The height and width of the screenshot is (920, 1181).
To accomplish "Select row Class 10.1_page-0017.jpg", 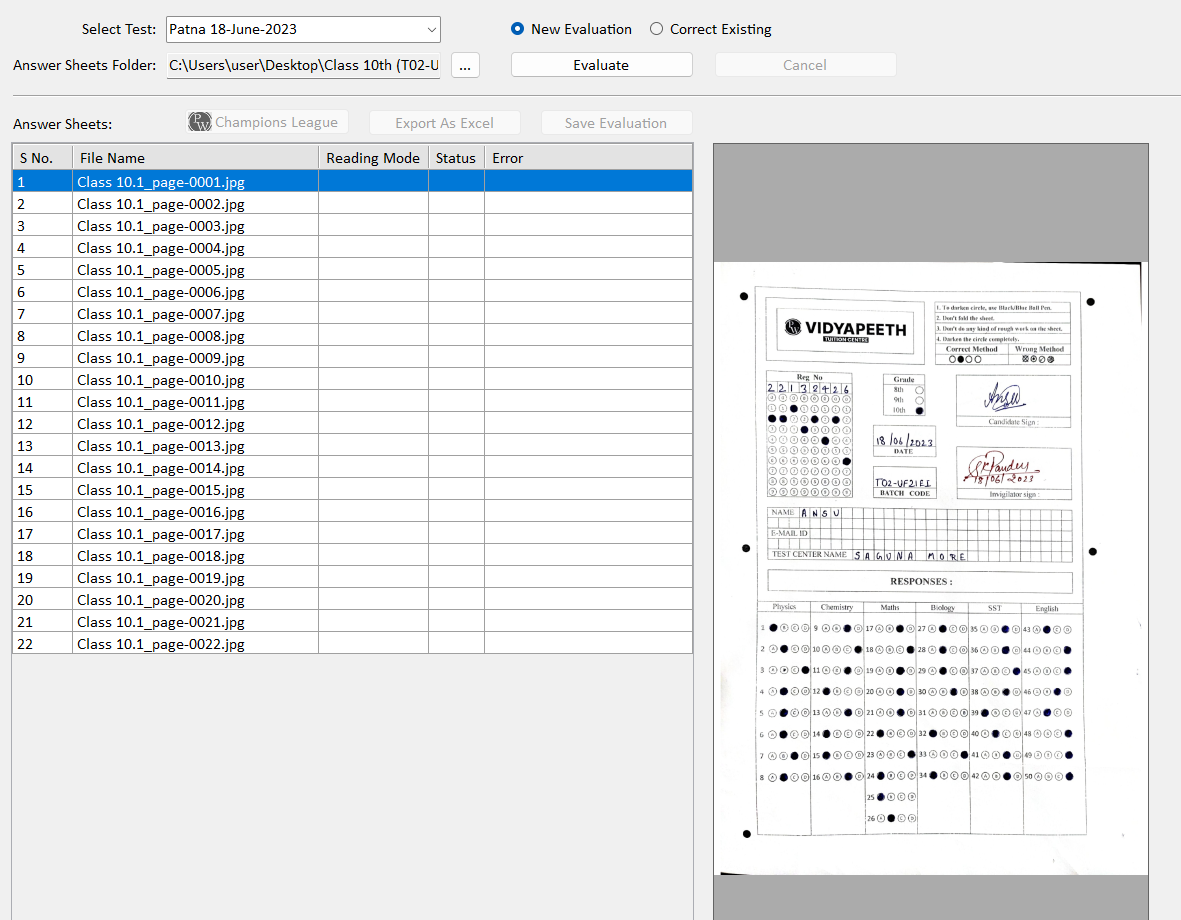I will coord(352,533).
